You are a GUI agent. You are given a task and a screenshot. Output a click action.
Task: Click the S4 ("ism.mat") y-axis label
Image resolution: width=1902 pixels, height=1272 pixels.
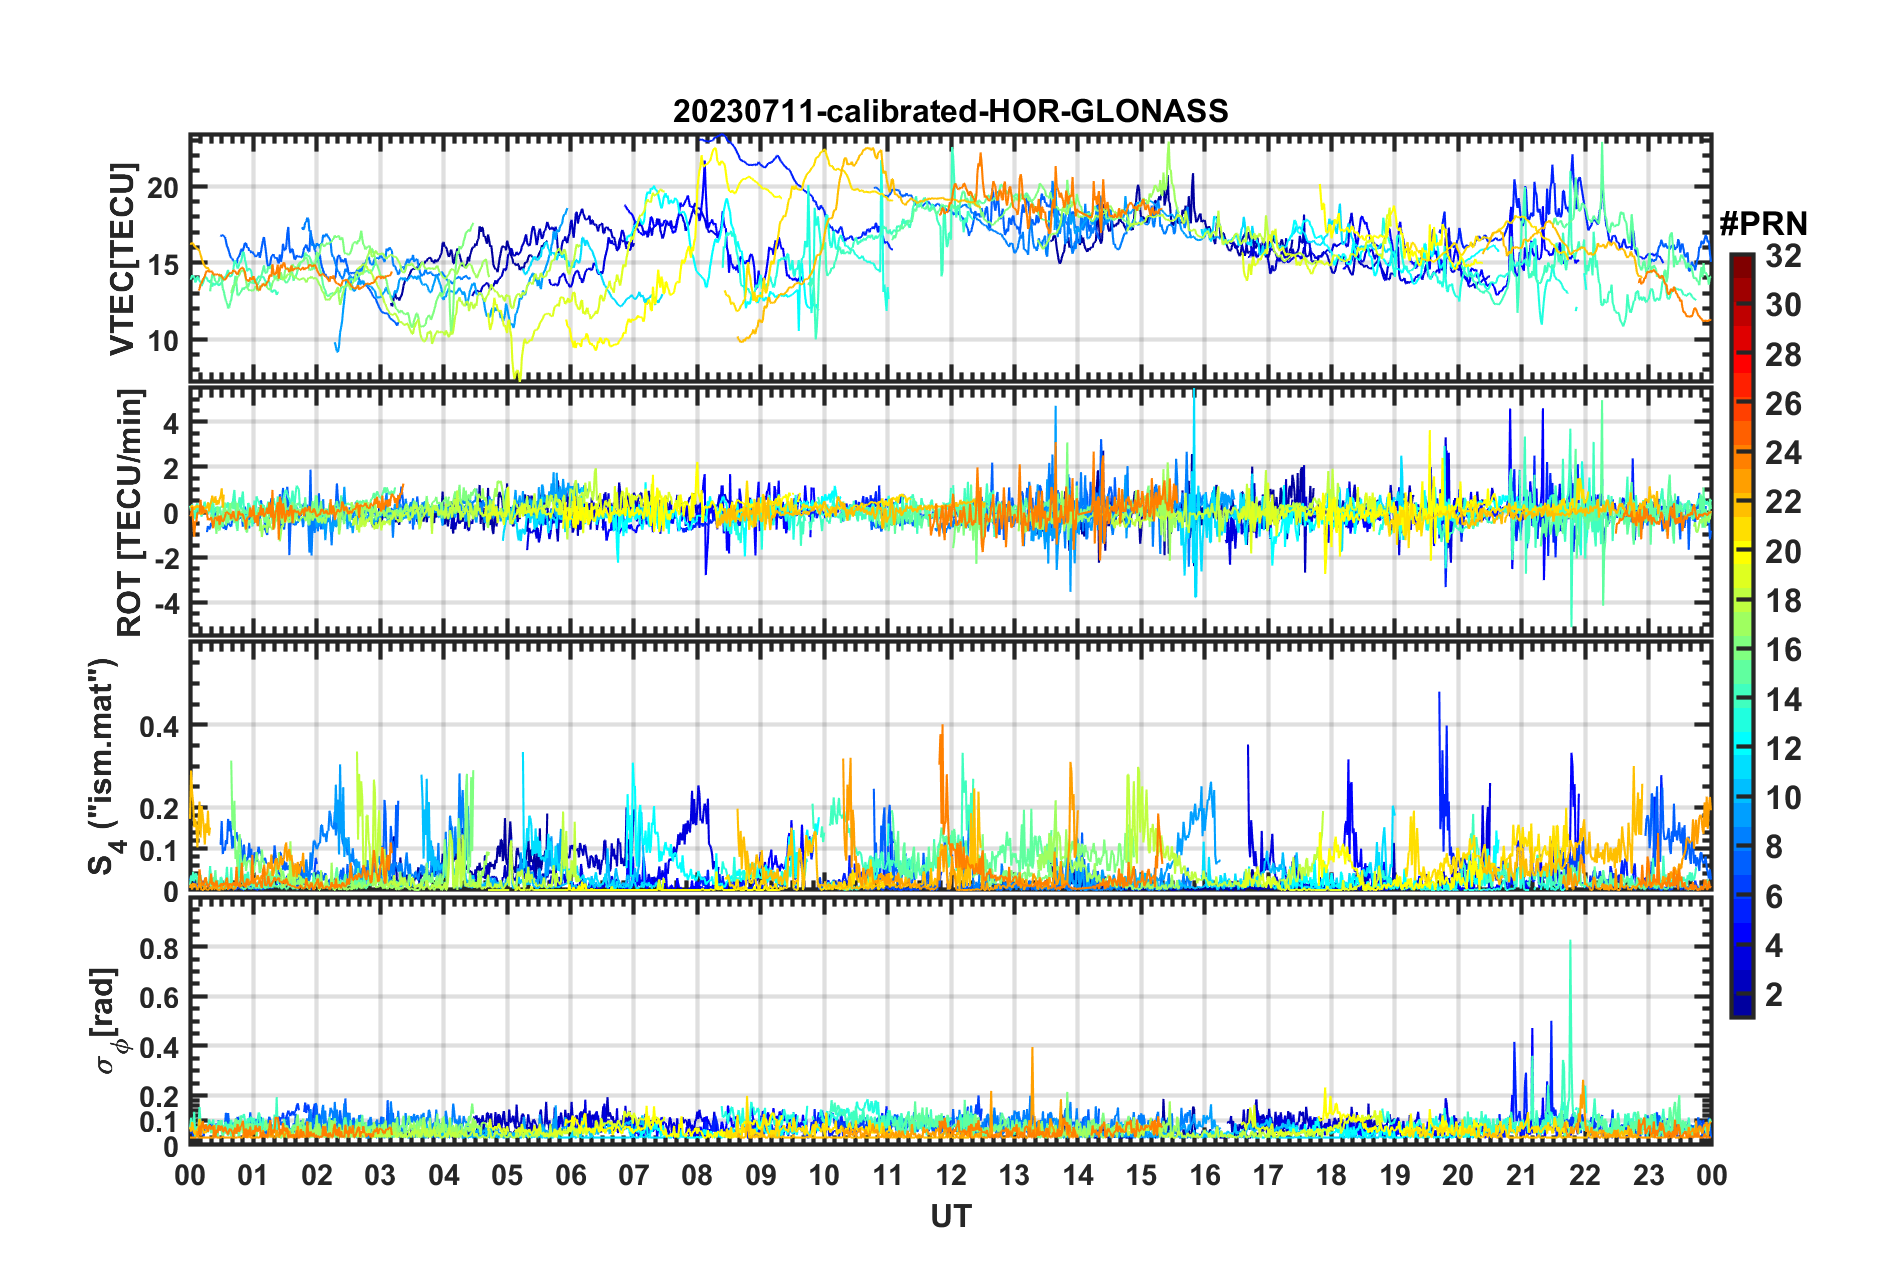[x=104, y=766]
